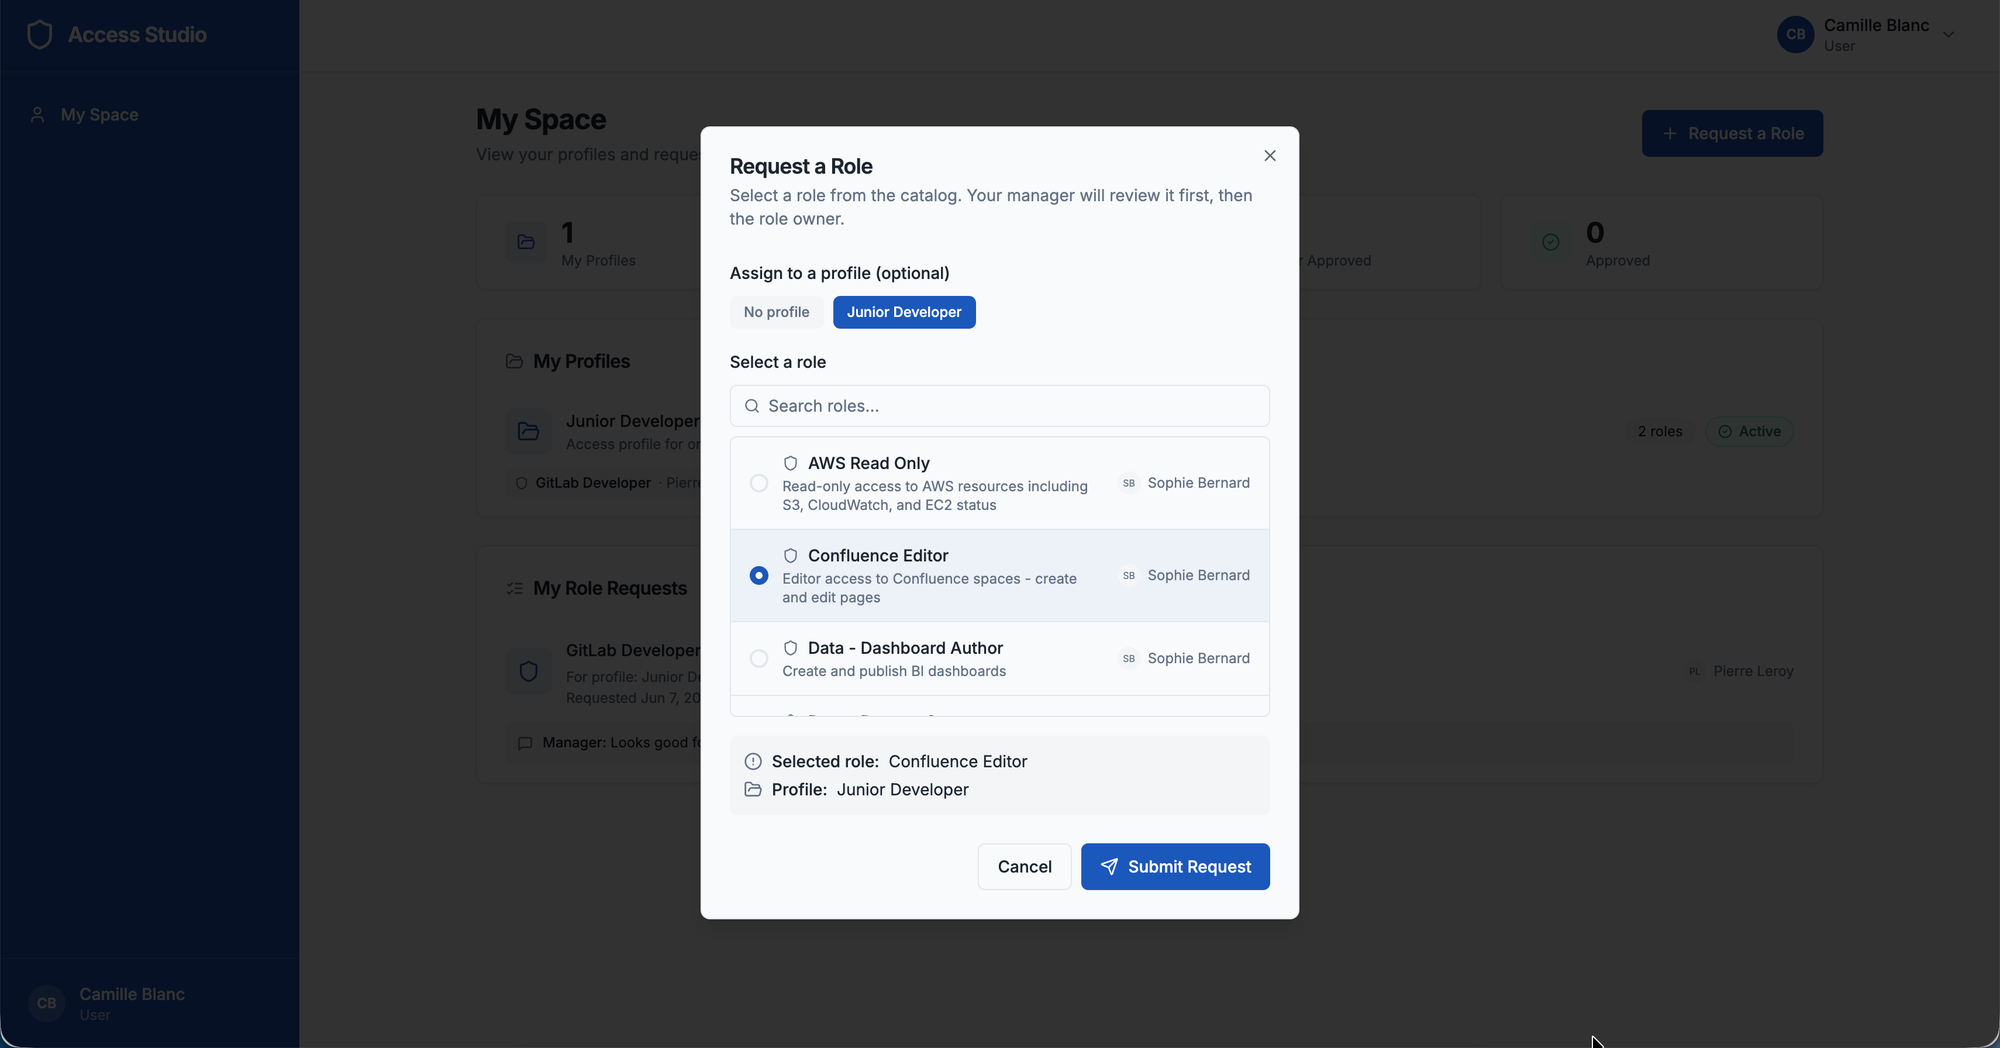This screenshot has height=1048, width=2000.
Task: Click the CB avatar at sidebar bottom
Action: tap(47, 1003)
